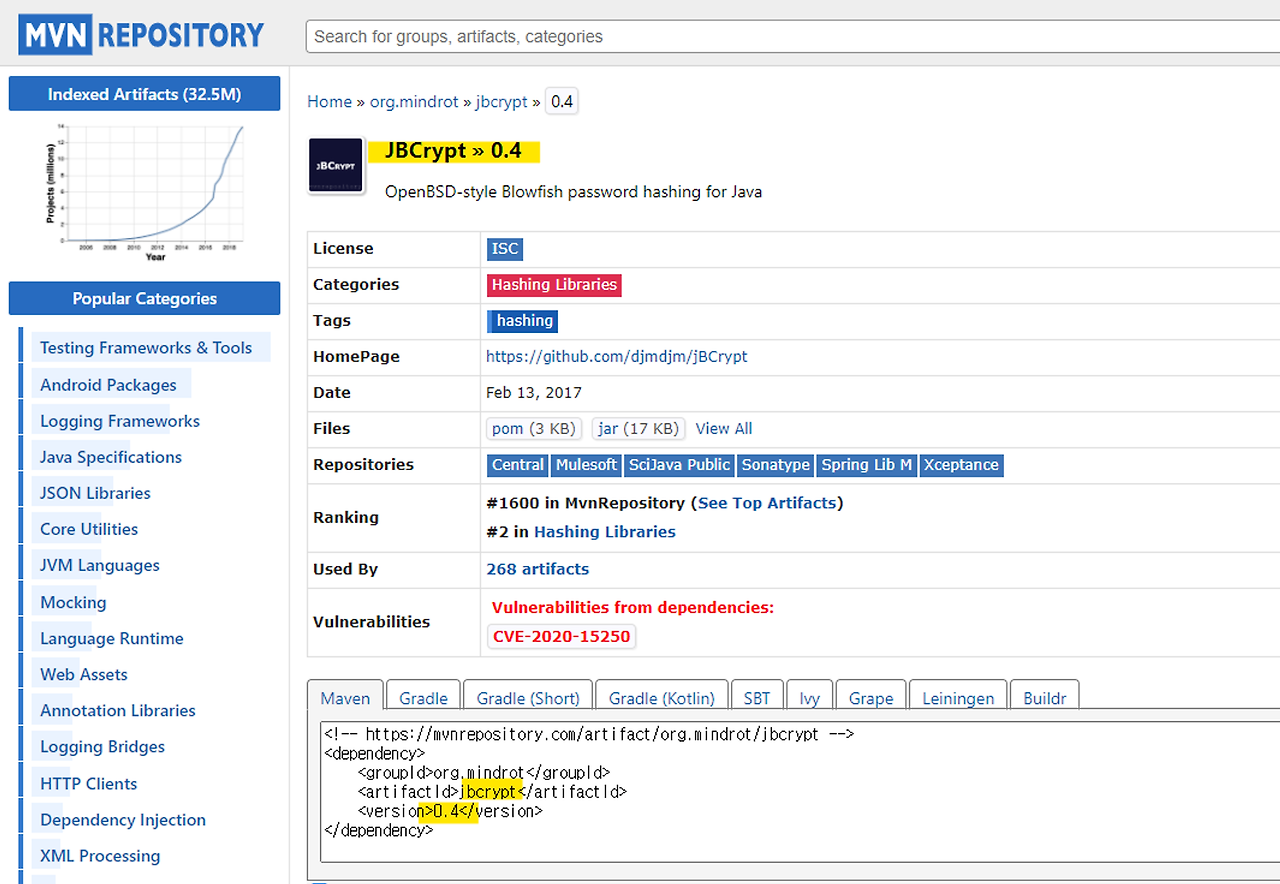The height and width of the screenshot is (884, 1280).
Task: Download the jar (17 KB) file
Action: click(639, 428)
